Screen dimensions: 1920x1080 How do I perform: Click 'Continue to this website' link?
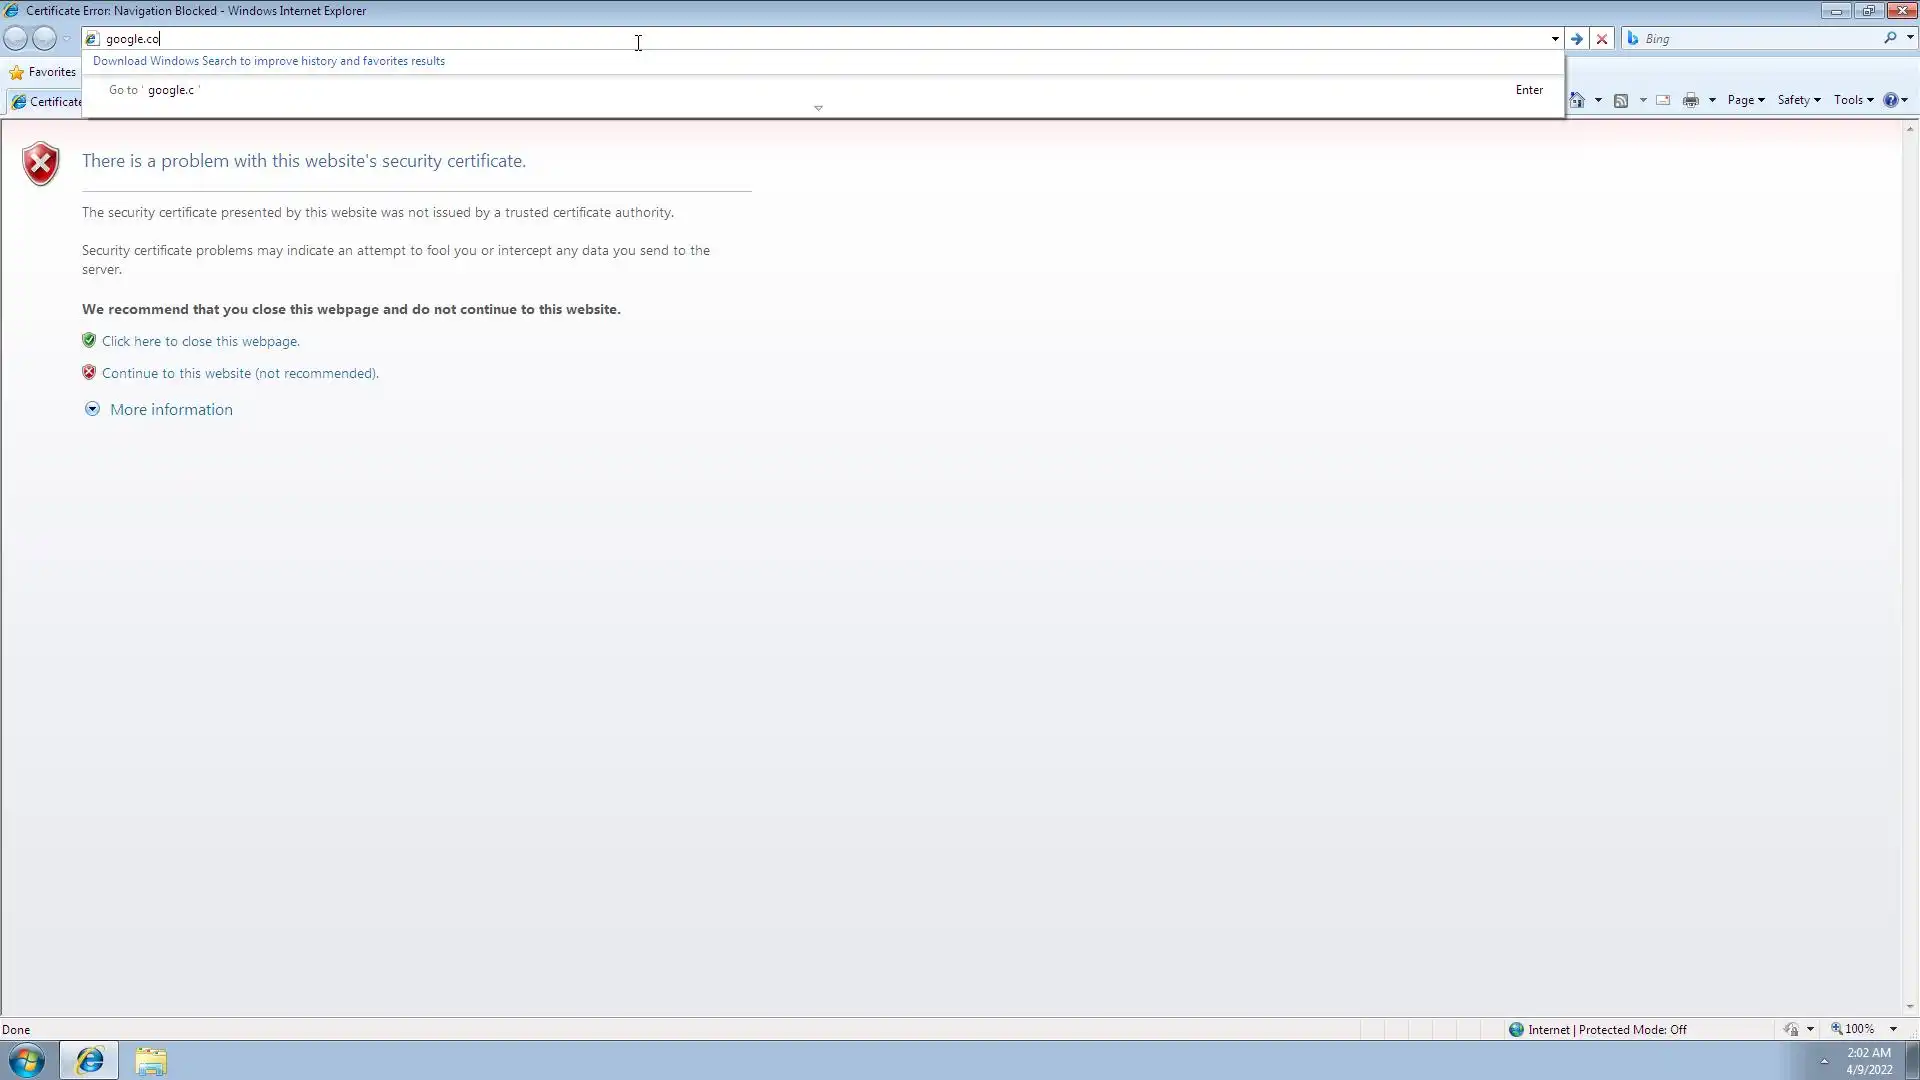tap(240, 373)
